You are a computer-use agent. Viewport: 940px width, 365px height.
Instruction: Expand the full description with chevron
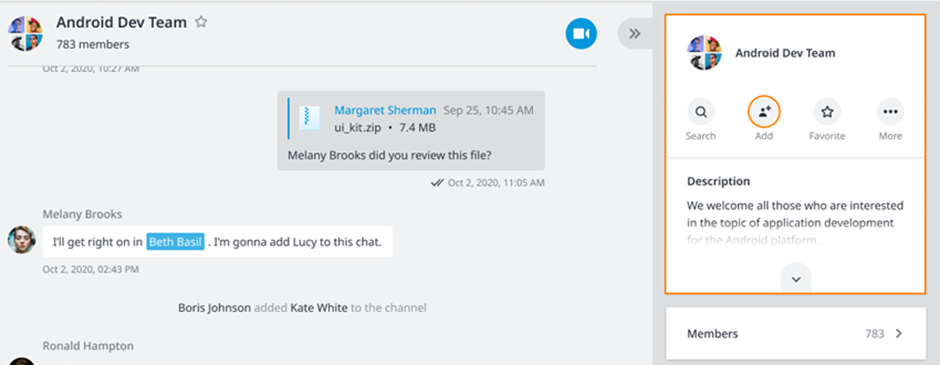[796, 279]
